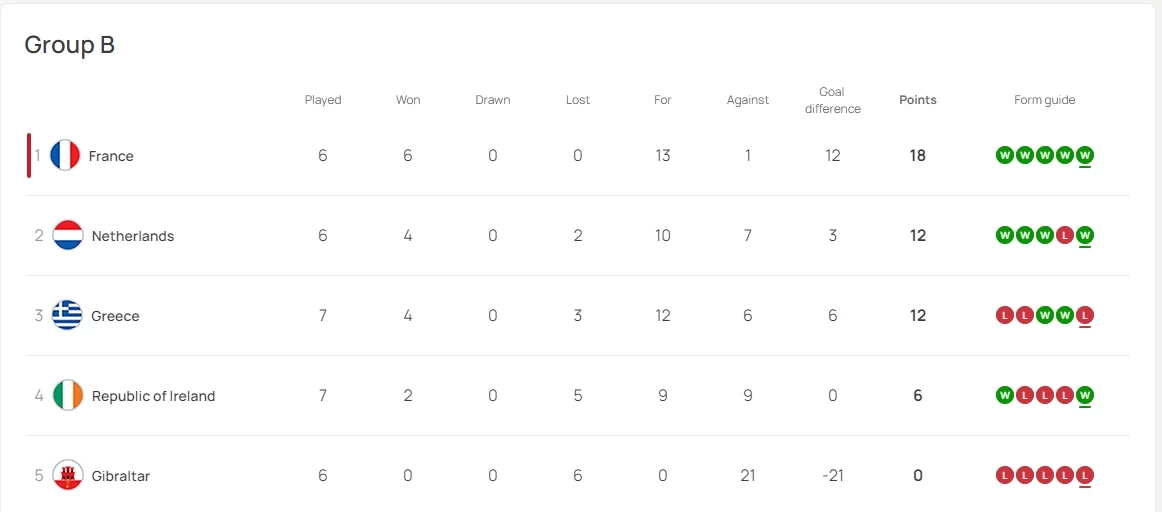1162x512 pixels.
Task: Open the Netherlands team link
Action: click(x=133, y=236)
